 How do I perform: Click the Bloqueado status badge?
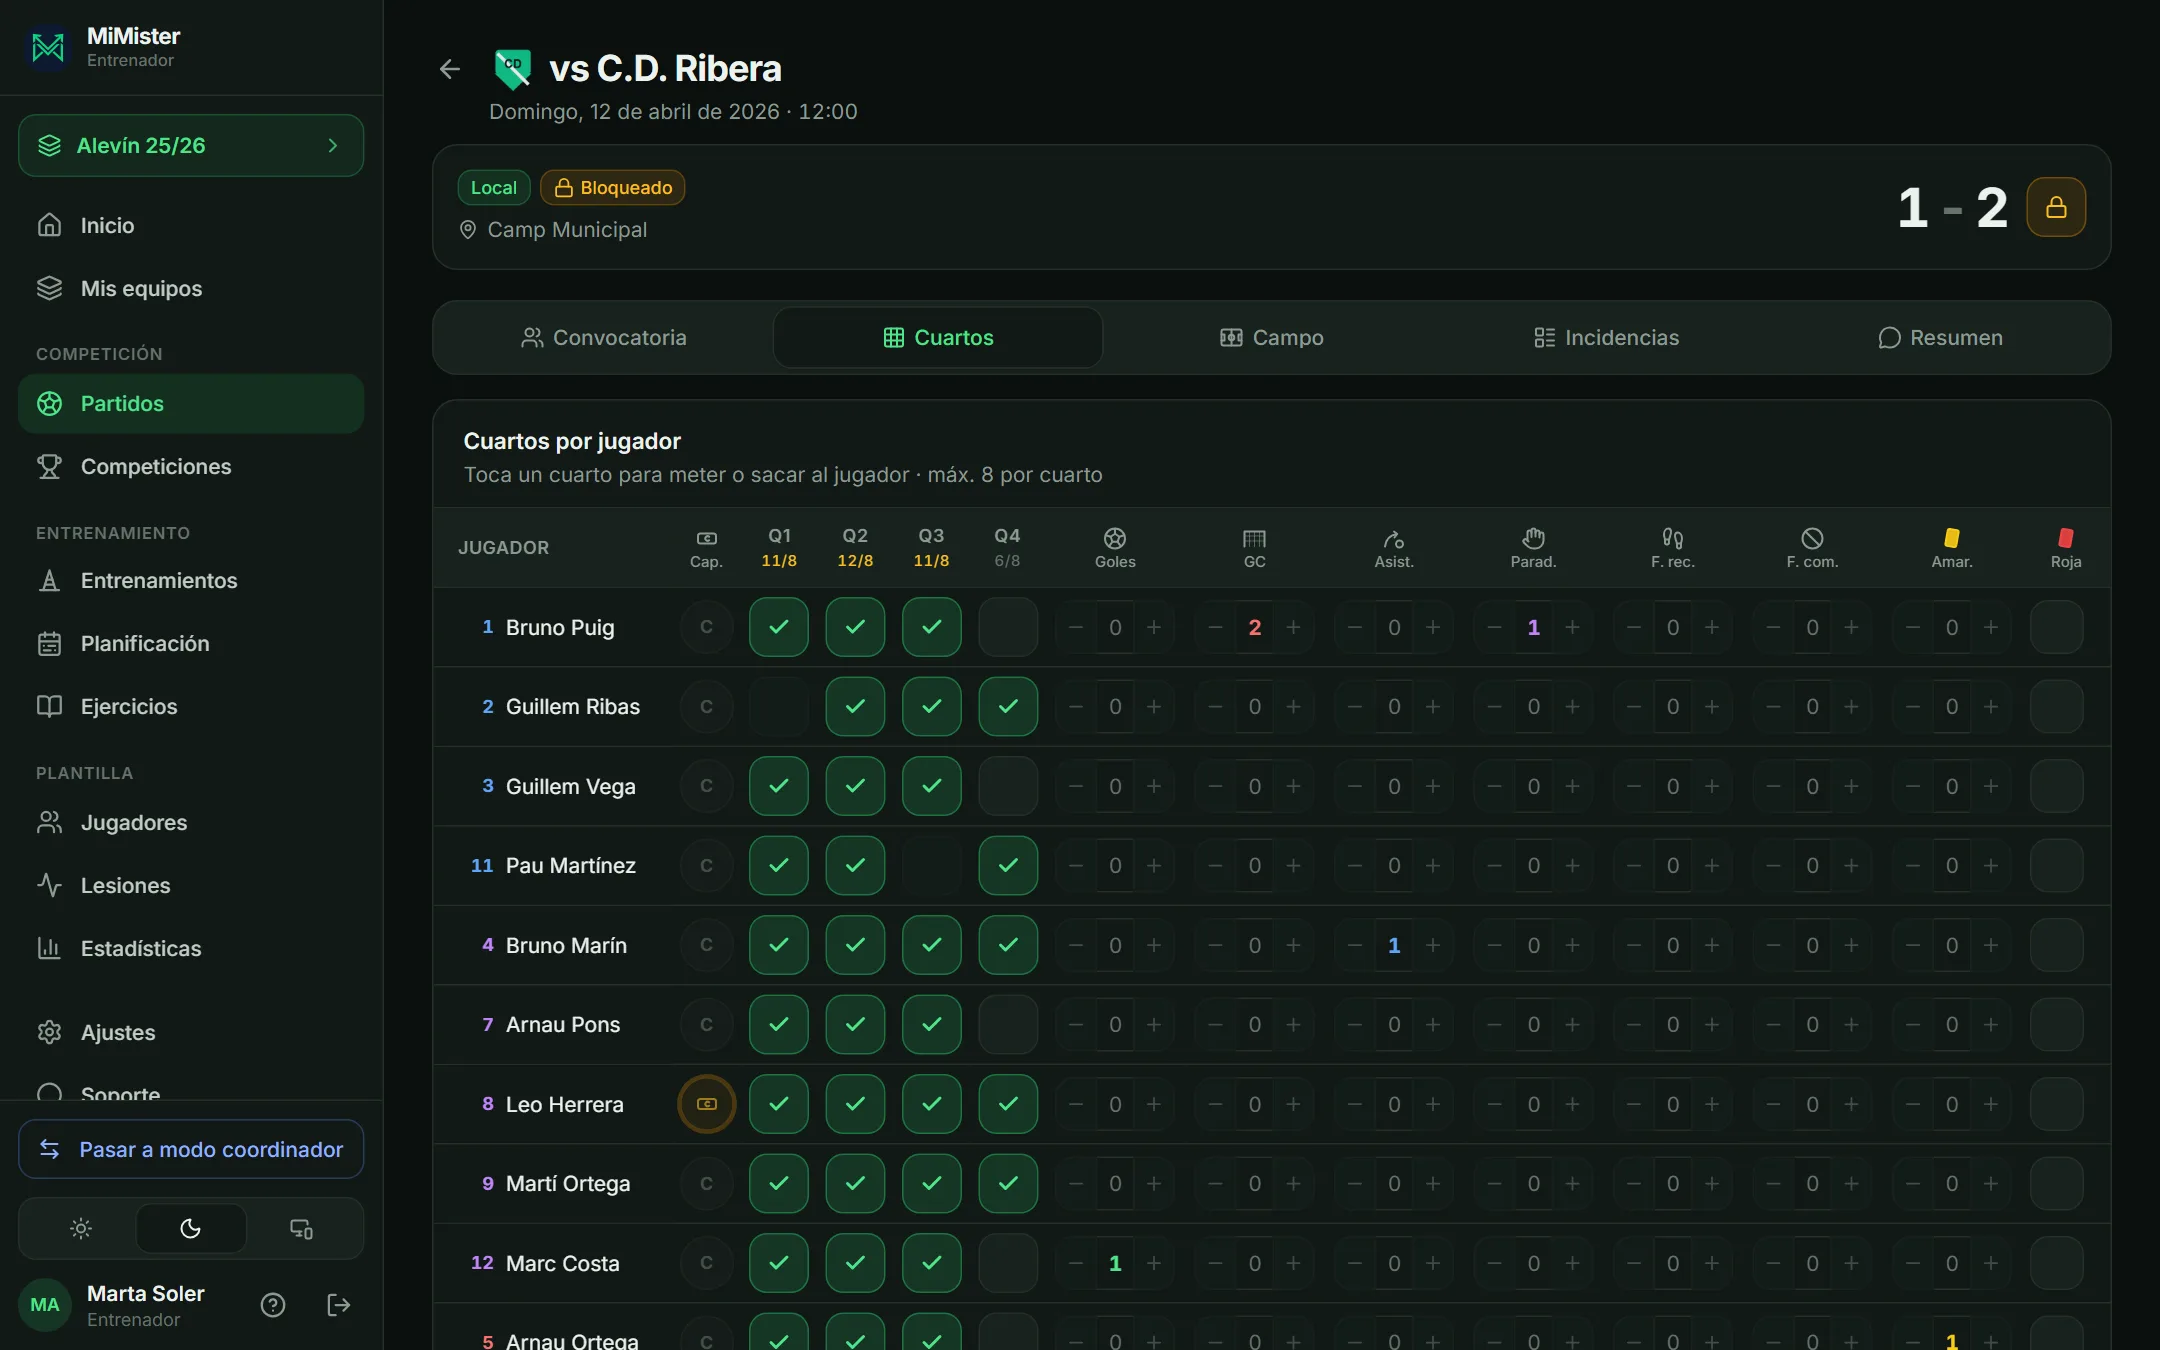click(612, 187)
